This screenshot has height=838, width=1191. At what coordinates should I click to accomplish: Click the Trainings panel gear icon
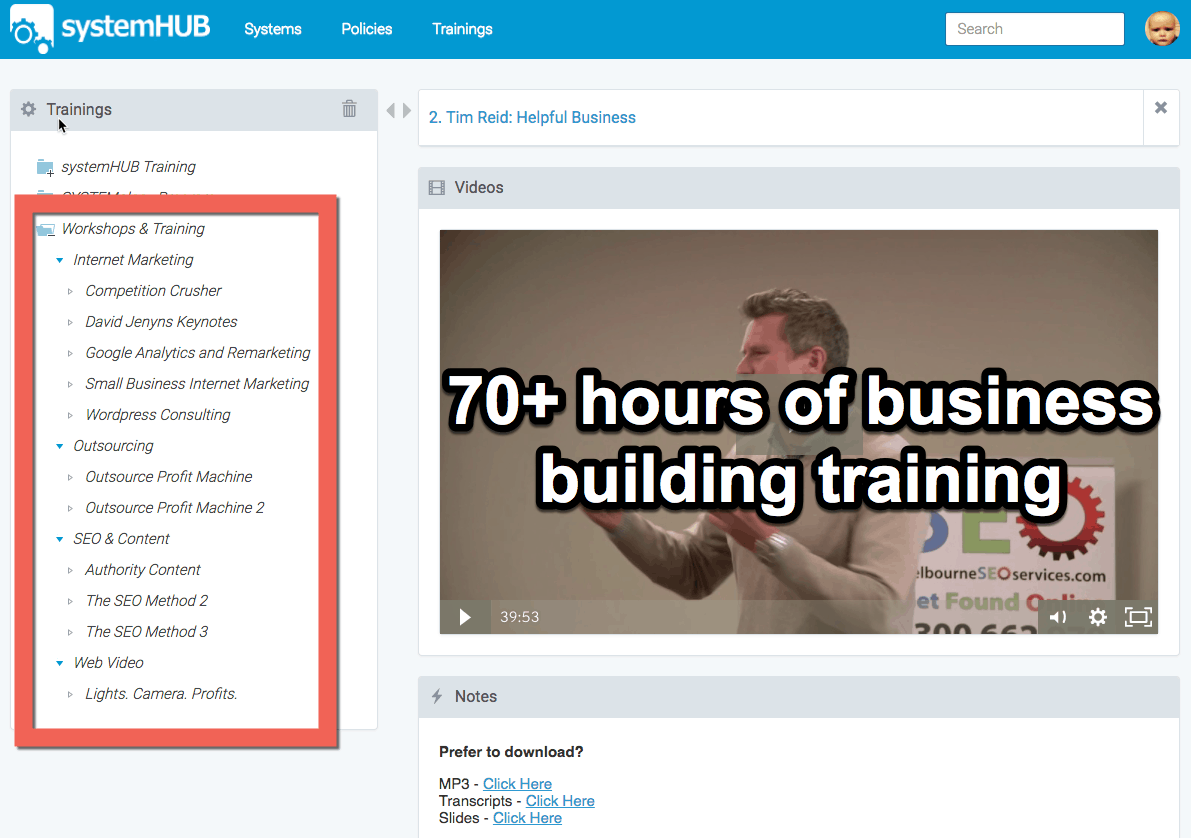pyautogui.click(x=28, y=109)
